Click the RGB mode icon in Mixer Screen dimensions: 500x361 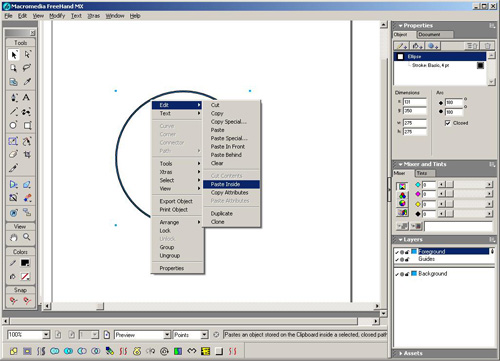[x=402, y=195]
